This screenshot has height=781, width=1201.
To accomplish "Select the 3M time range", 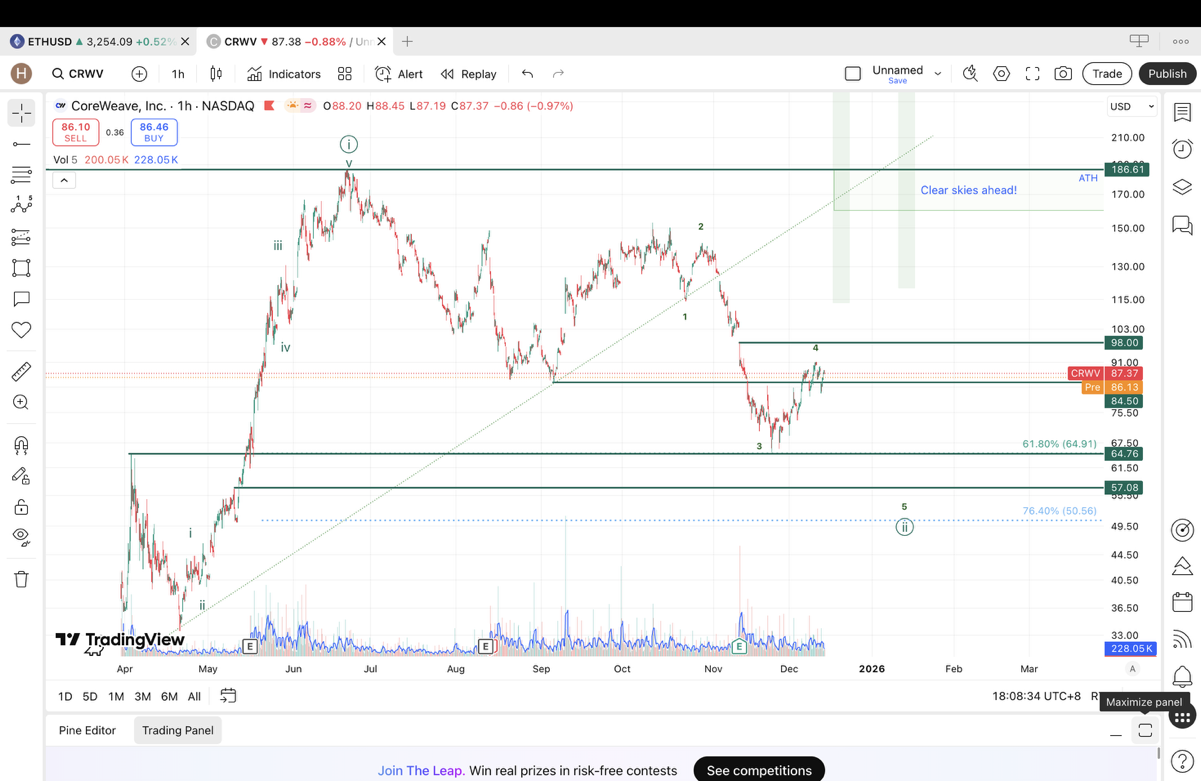I will coord(143,696).
